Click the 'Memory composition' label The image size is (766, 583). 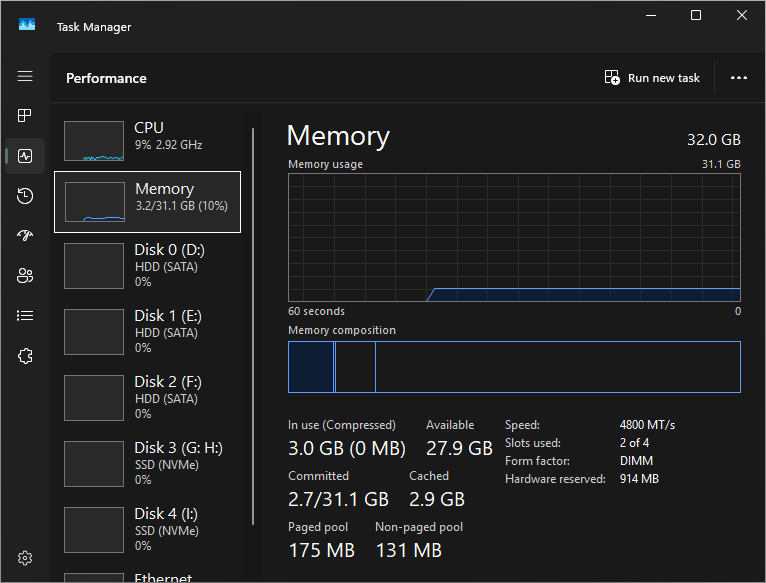(x=342, y=330)
